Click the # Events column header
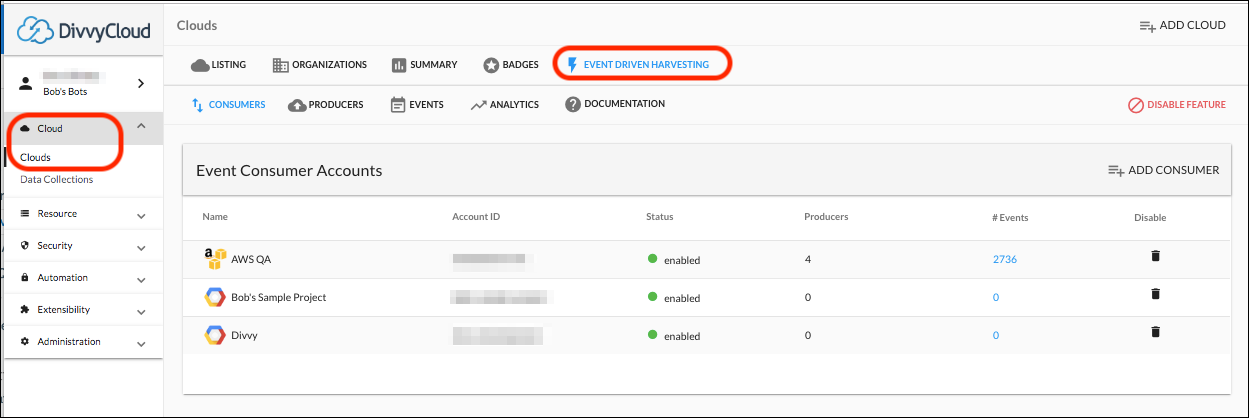Viewport: 1249px width, 418px height. [1010, 217]
